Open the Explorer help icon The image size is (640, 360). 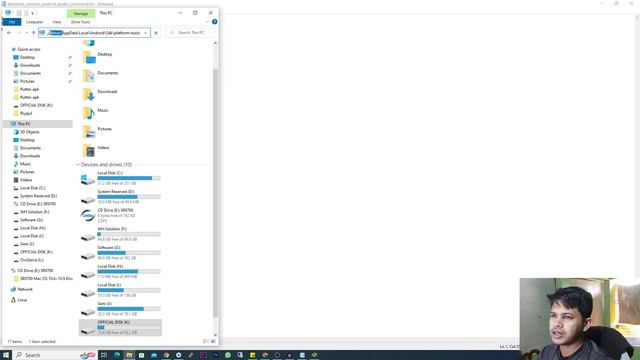click(214, 22)
